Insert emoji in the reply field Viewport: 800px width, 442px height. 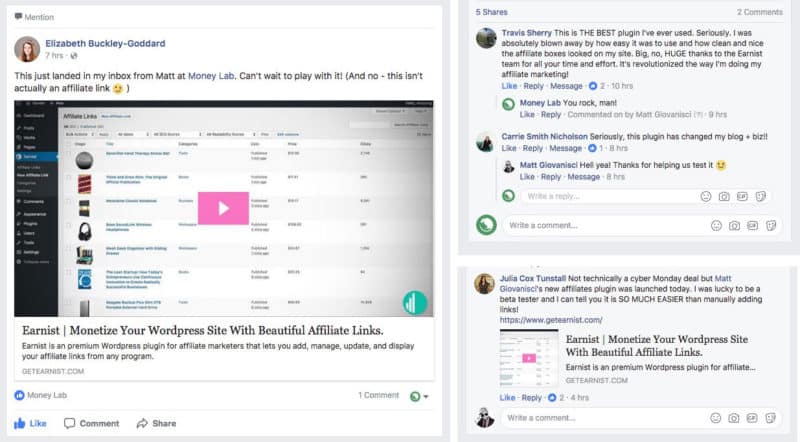point(706,197)
